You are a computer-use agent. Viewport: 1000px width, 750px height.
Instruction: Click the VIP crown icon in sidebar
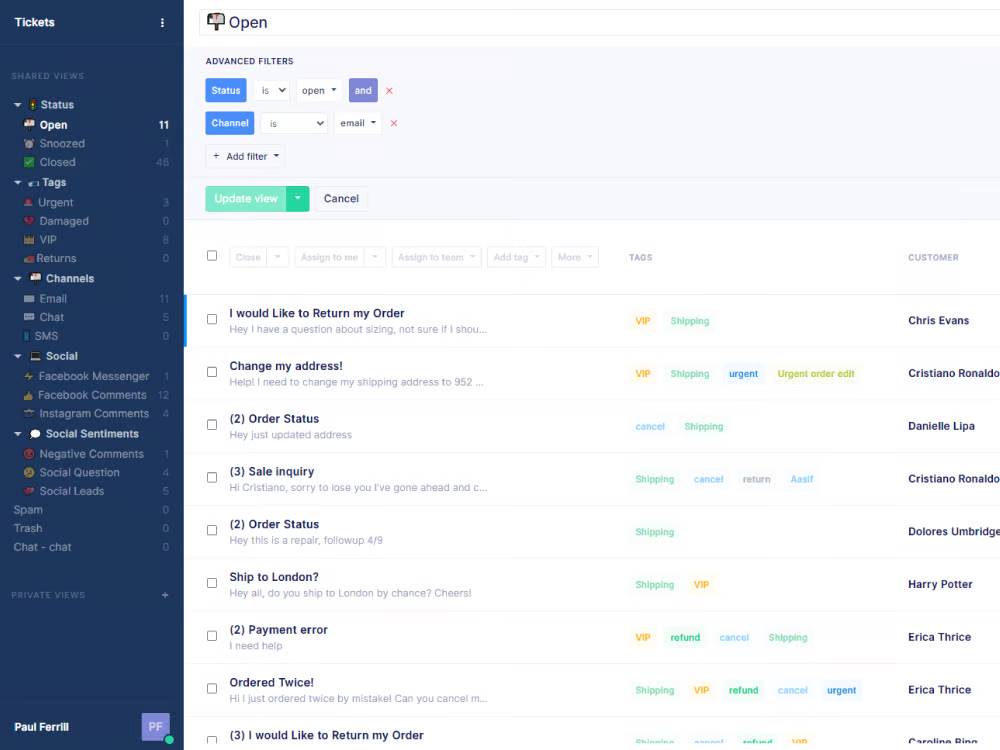[x=29, y=240]
